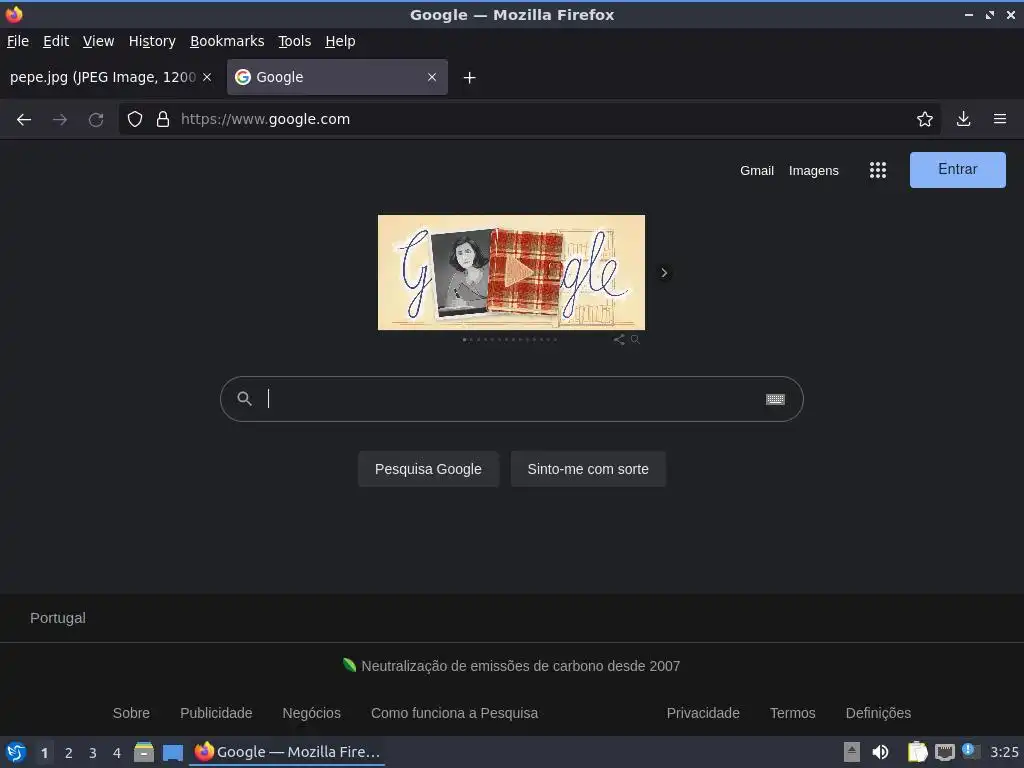Open the Firefox hamburger application menu
The width and height of the screenshot is (1024, 768).
tap(1000, 119)
